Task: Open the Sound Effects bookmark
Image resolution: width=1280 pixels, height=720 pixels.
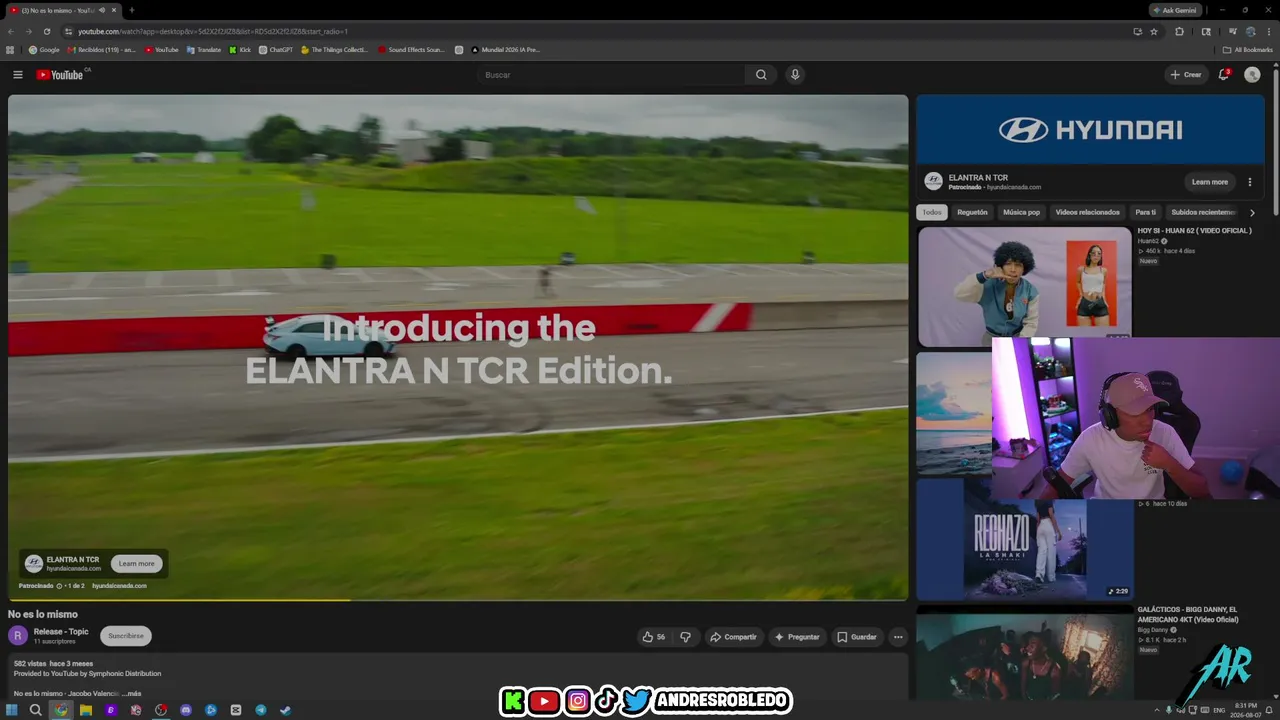Action: pos(411,49)
